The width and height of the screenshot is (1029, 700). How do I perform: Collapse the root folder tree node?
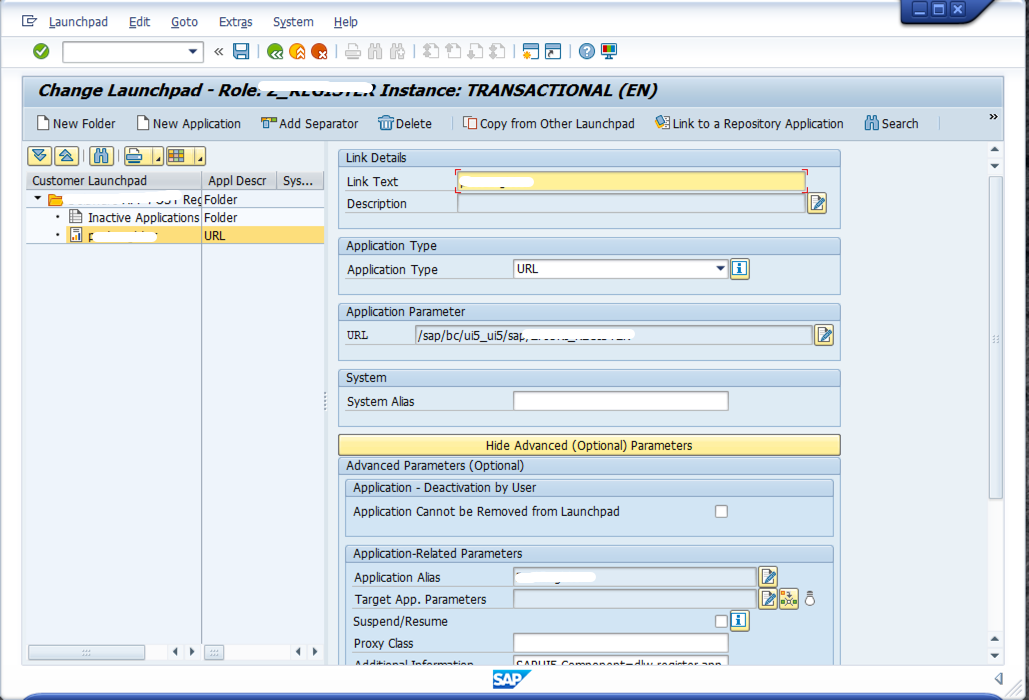coord(37,198)
